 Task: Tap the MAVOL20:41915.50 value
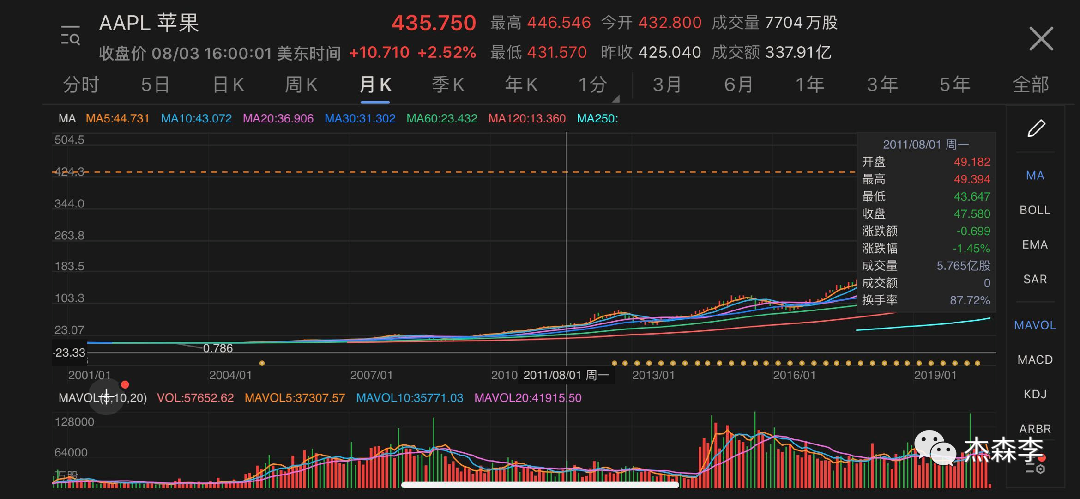click(x=528, y=398)
